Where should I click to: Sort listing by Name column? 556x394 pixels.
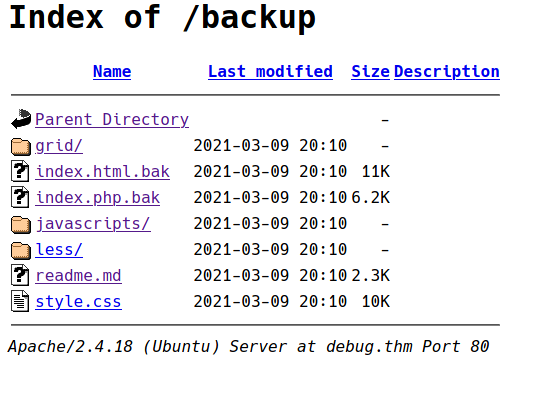point(112,72)
